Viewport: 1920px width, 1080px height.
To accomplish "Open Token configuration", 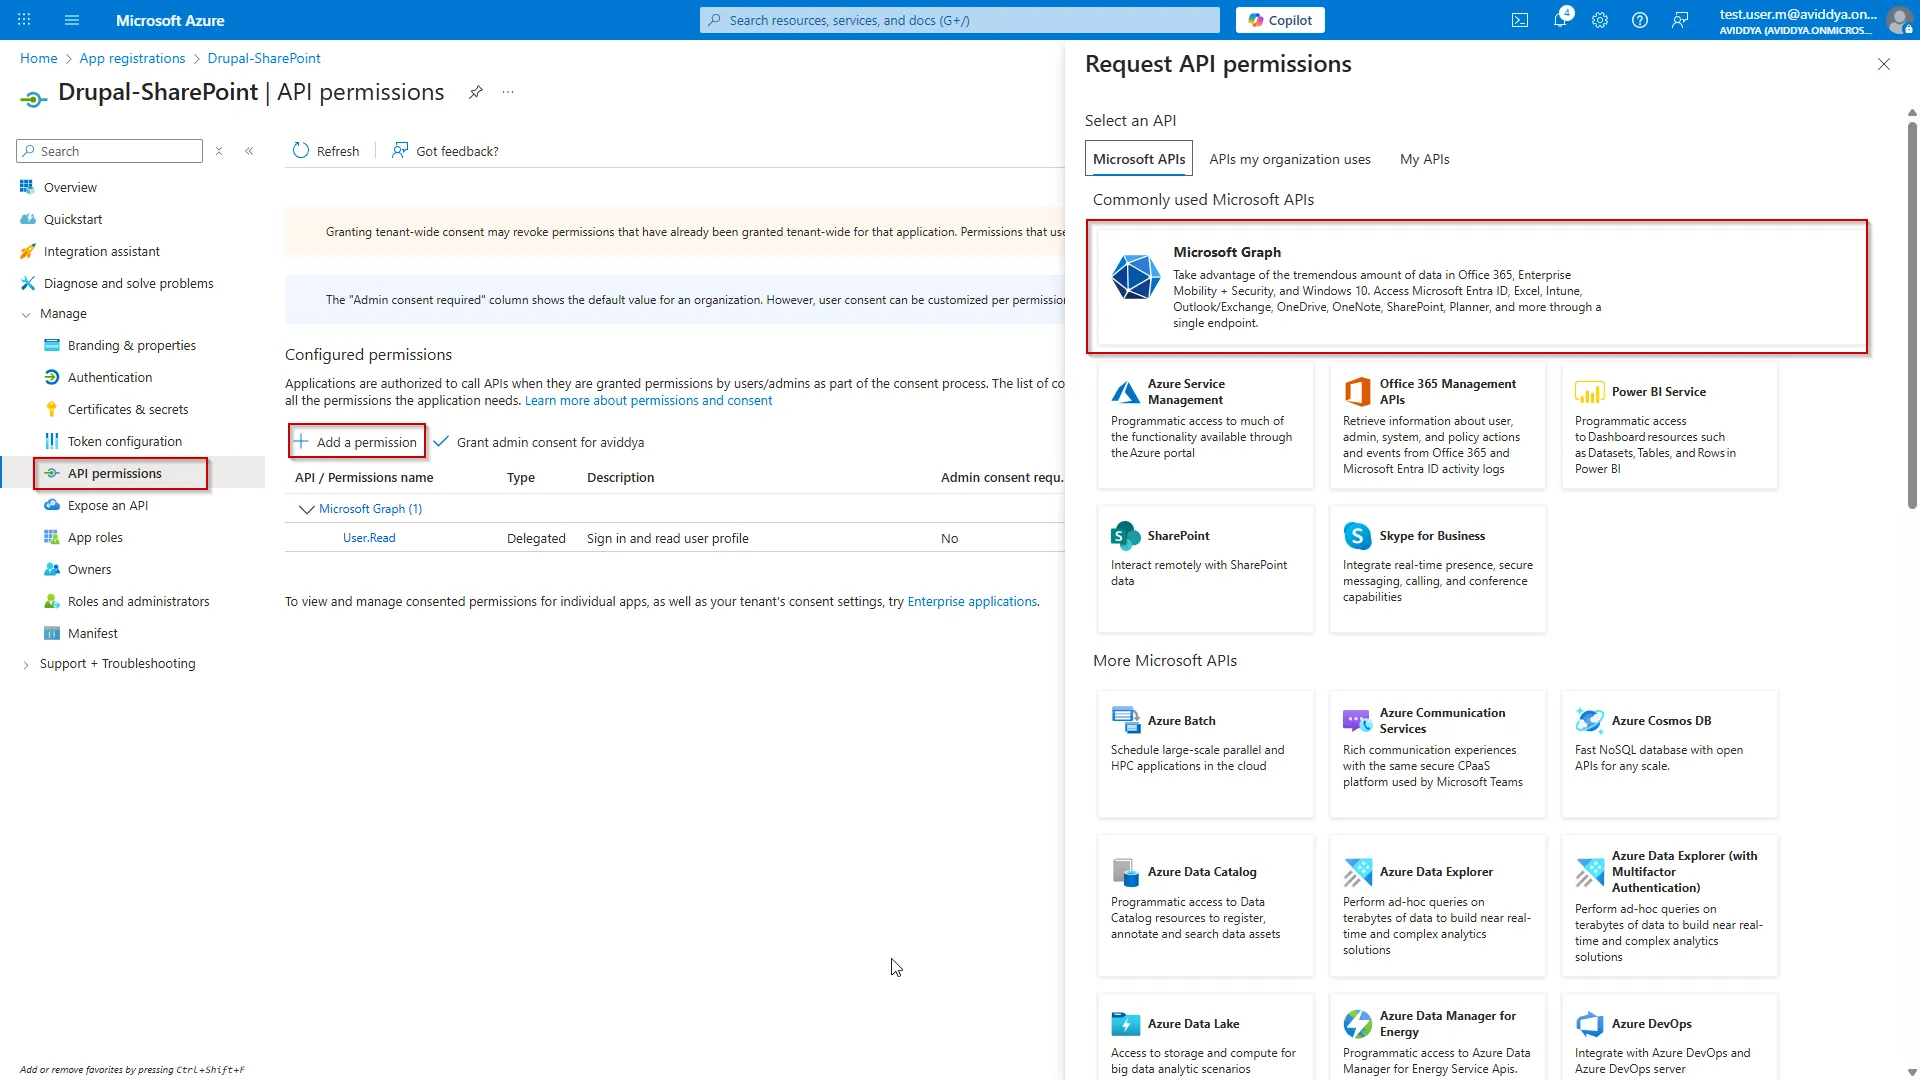I will pos(124,441).
